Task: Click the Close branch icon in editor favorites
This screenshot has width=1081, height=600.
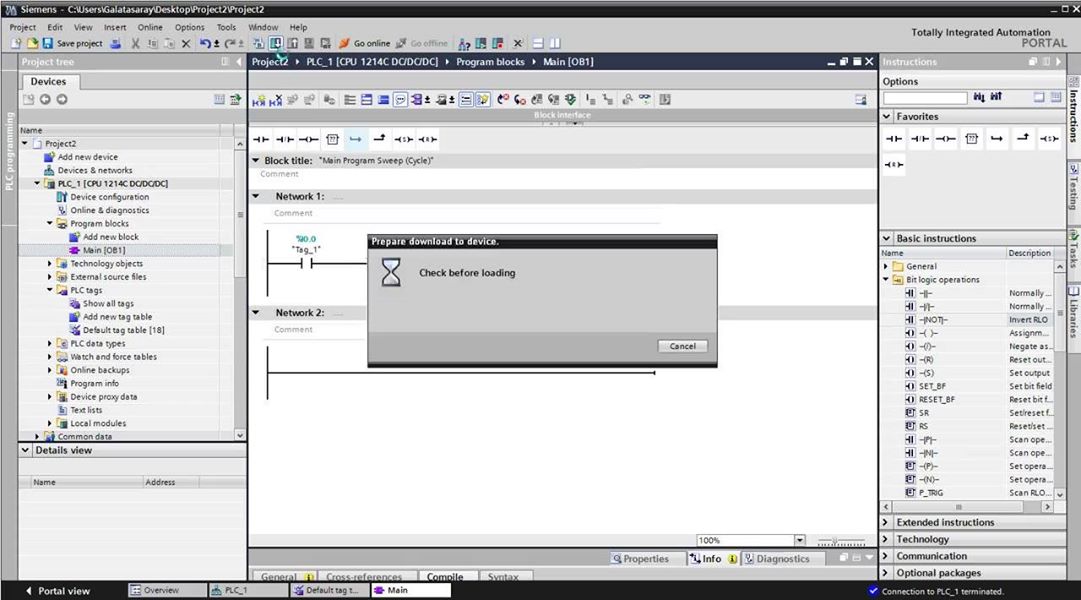Action: click(x=379, y=139)
